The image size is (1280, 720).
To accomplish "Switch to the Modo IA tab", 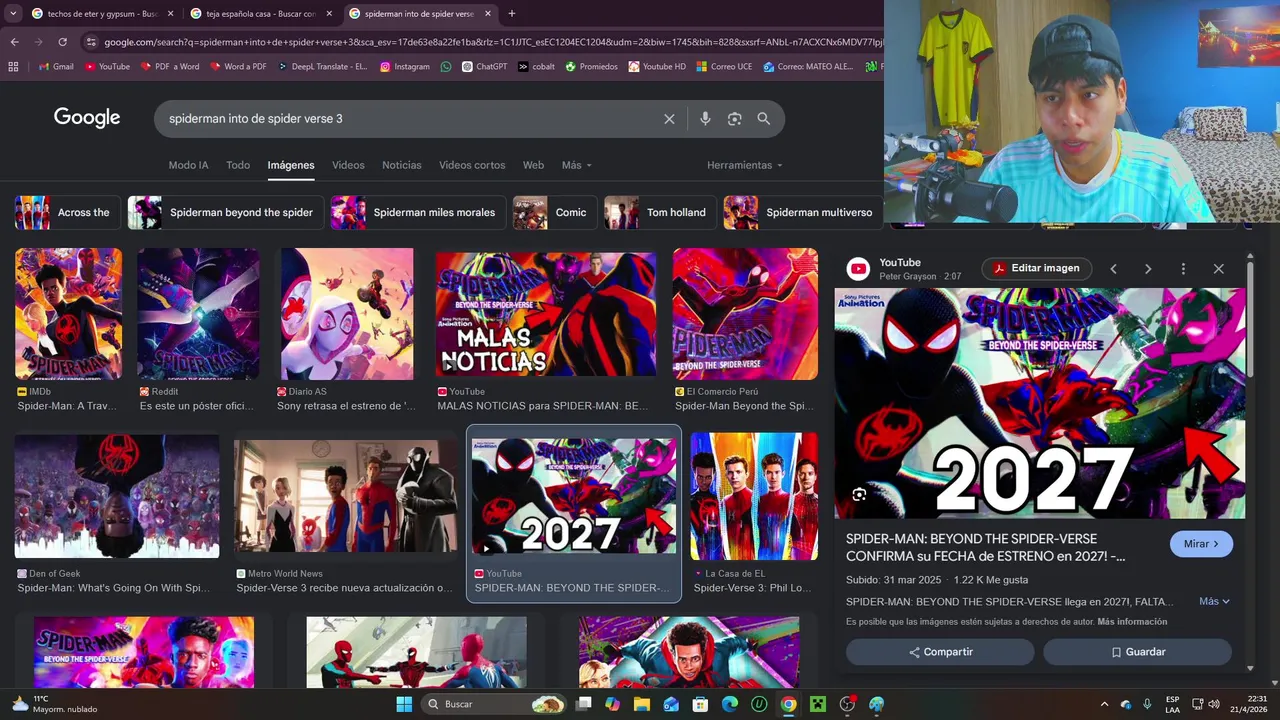I will [x=189, y=165].
